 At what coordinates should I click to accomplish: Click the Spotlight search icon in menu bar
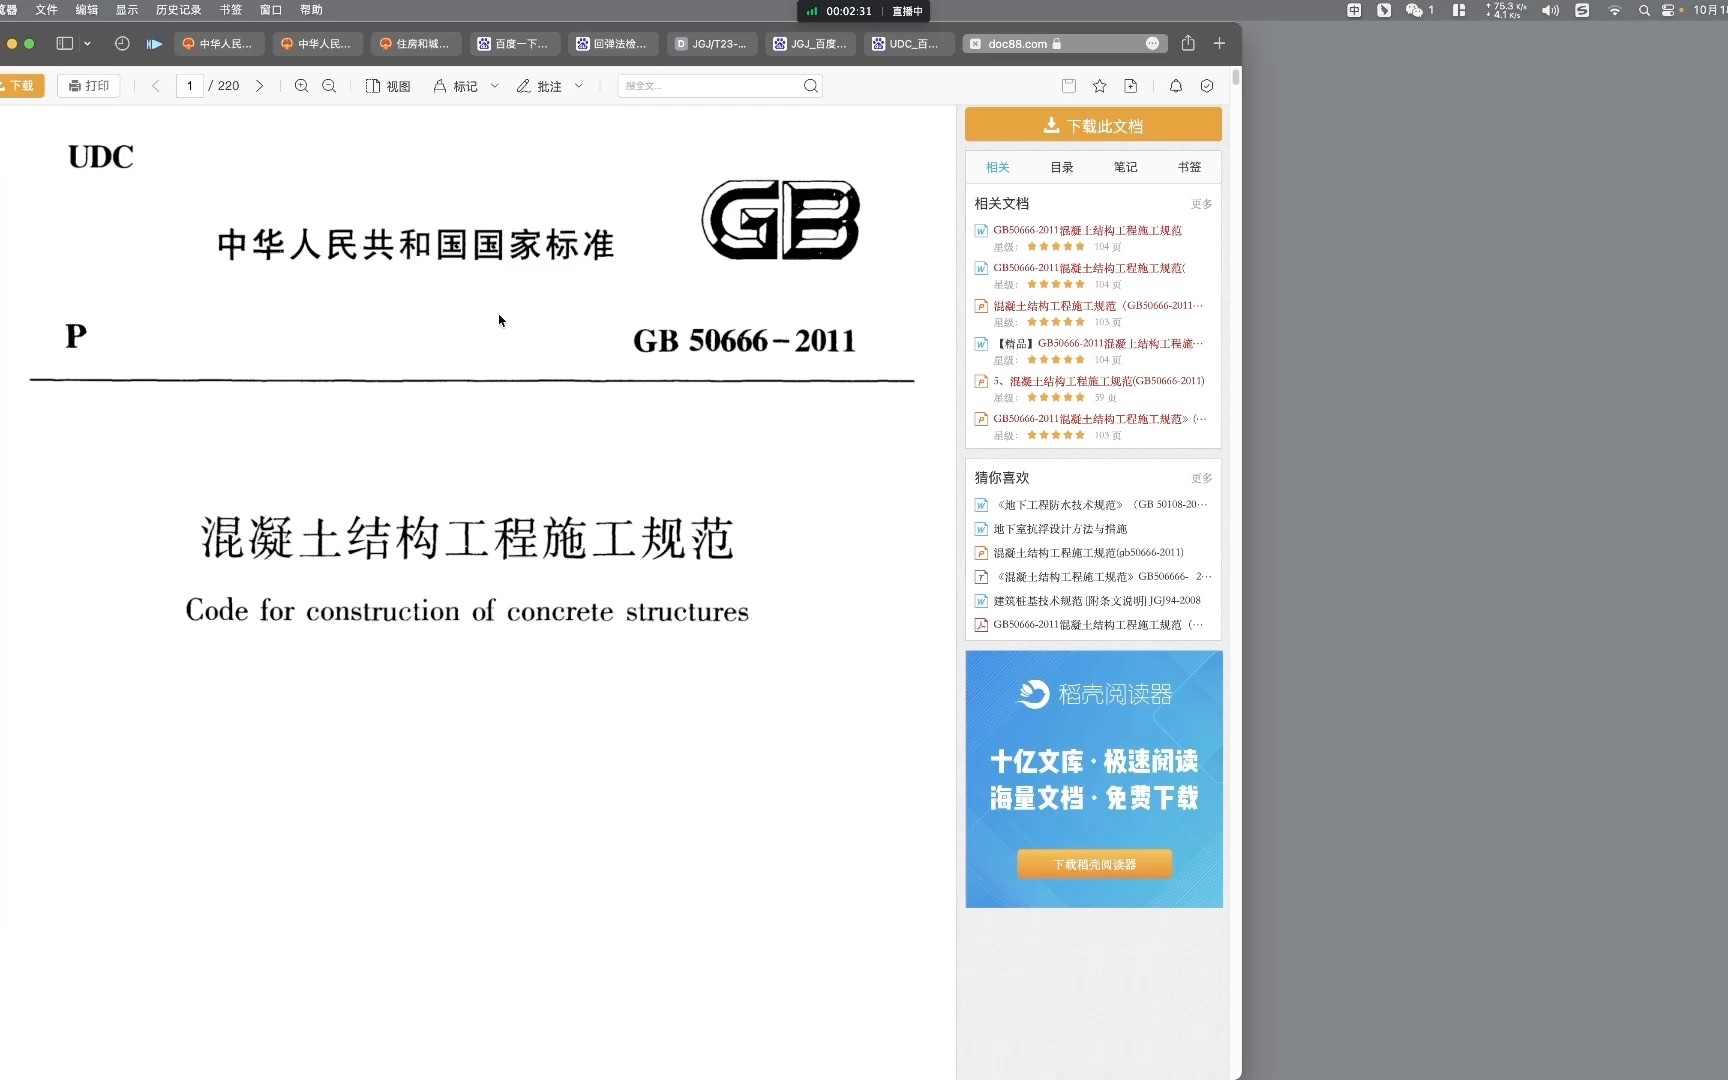[1644, 10]
